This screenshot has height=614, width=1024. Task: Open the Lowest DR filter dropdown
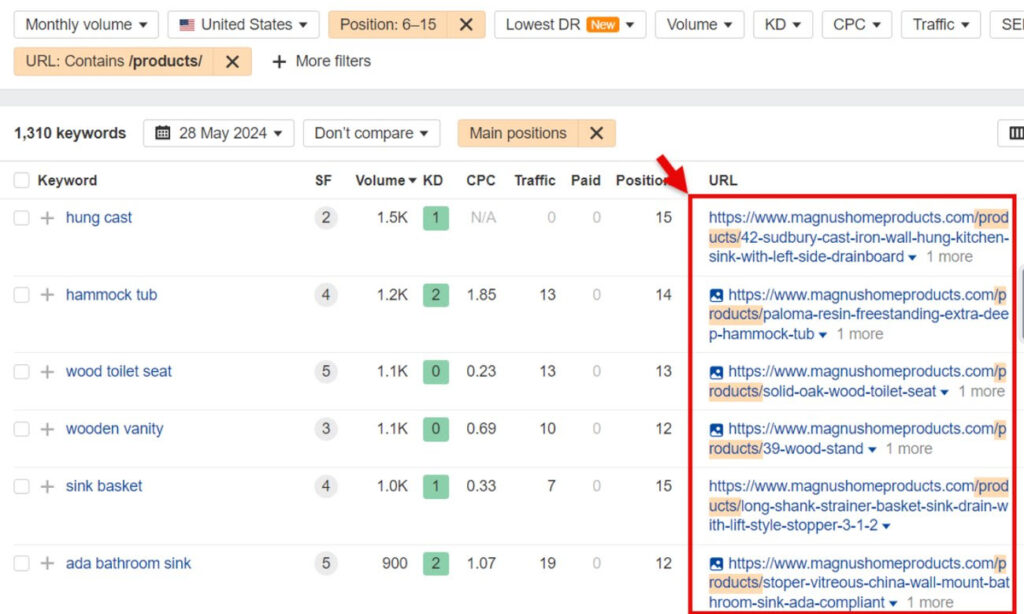click(x=569, y=25)
